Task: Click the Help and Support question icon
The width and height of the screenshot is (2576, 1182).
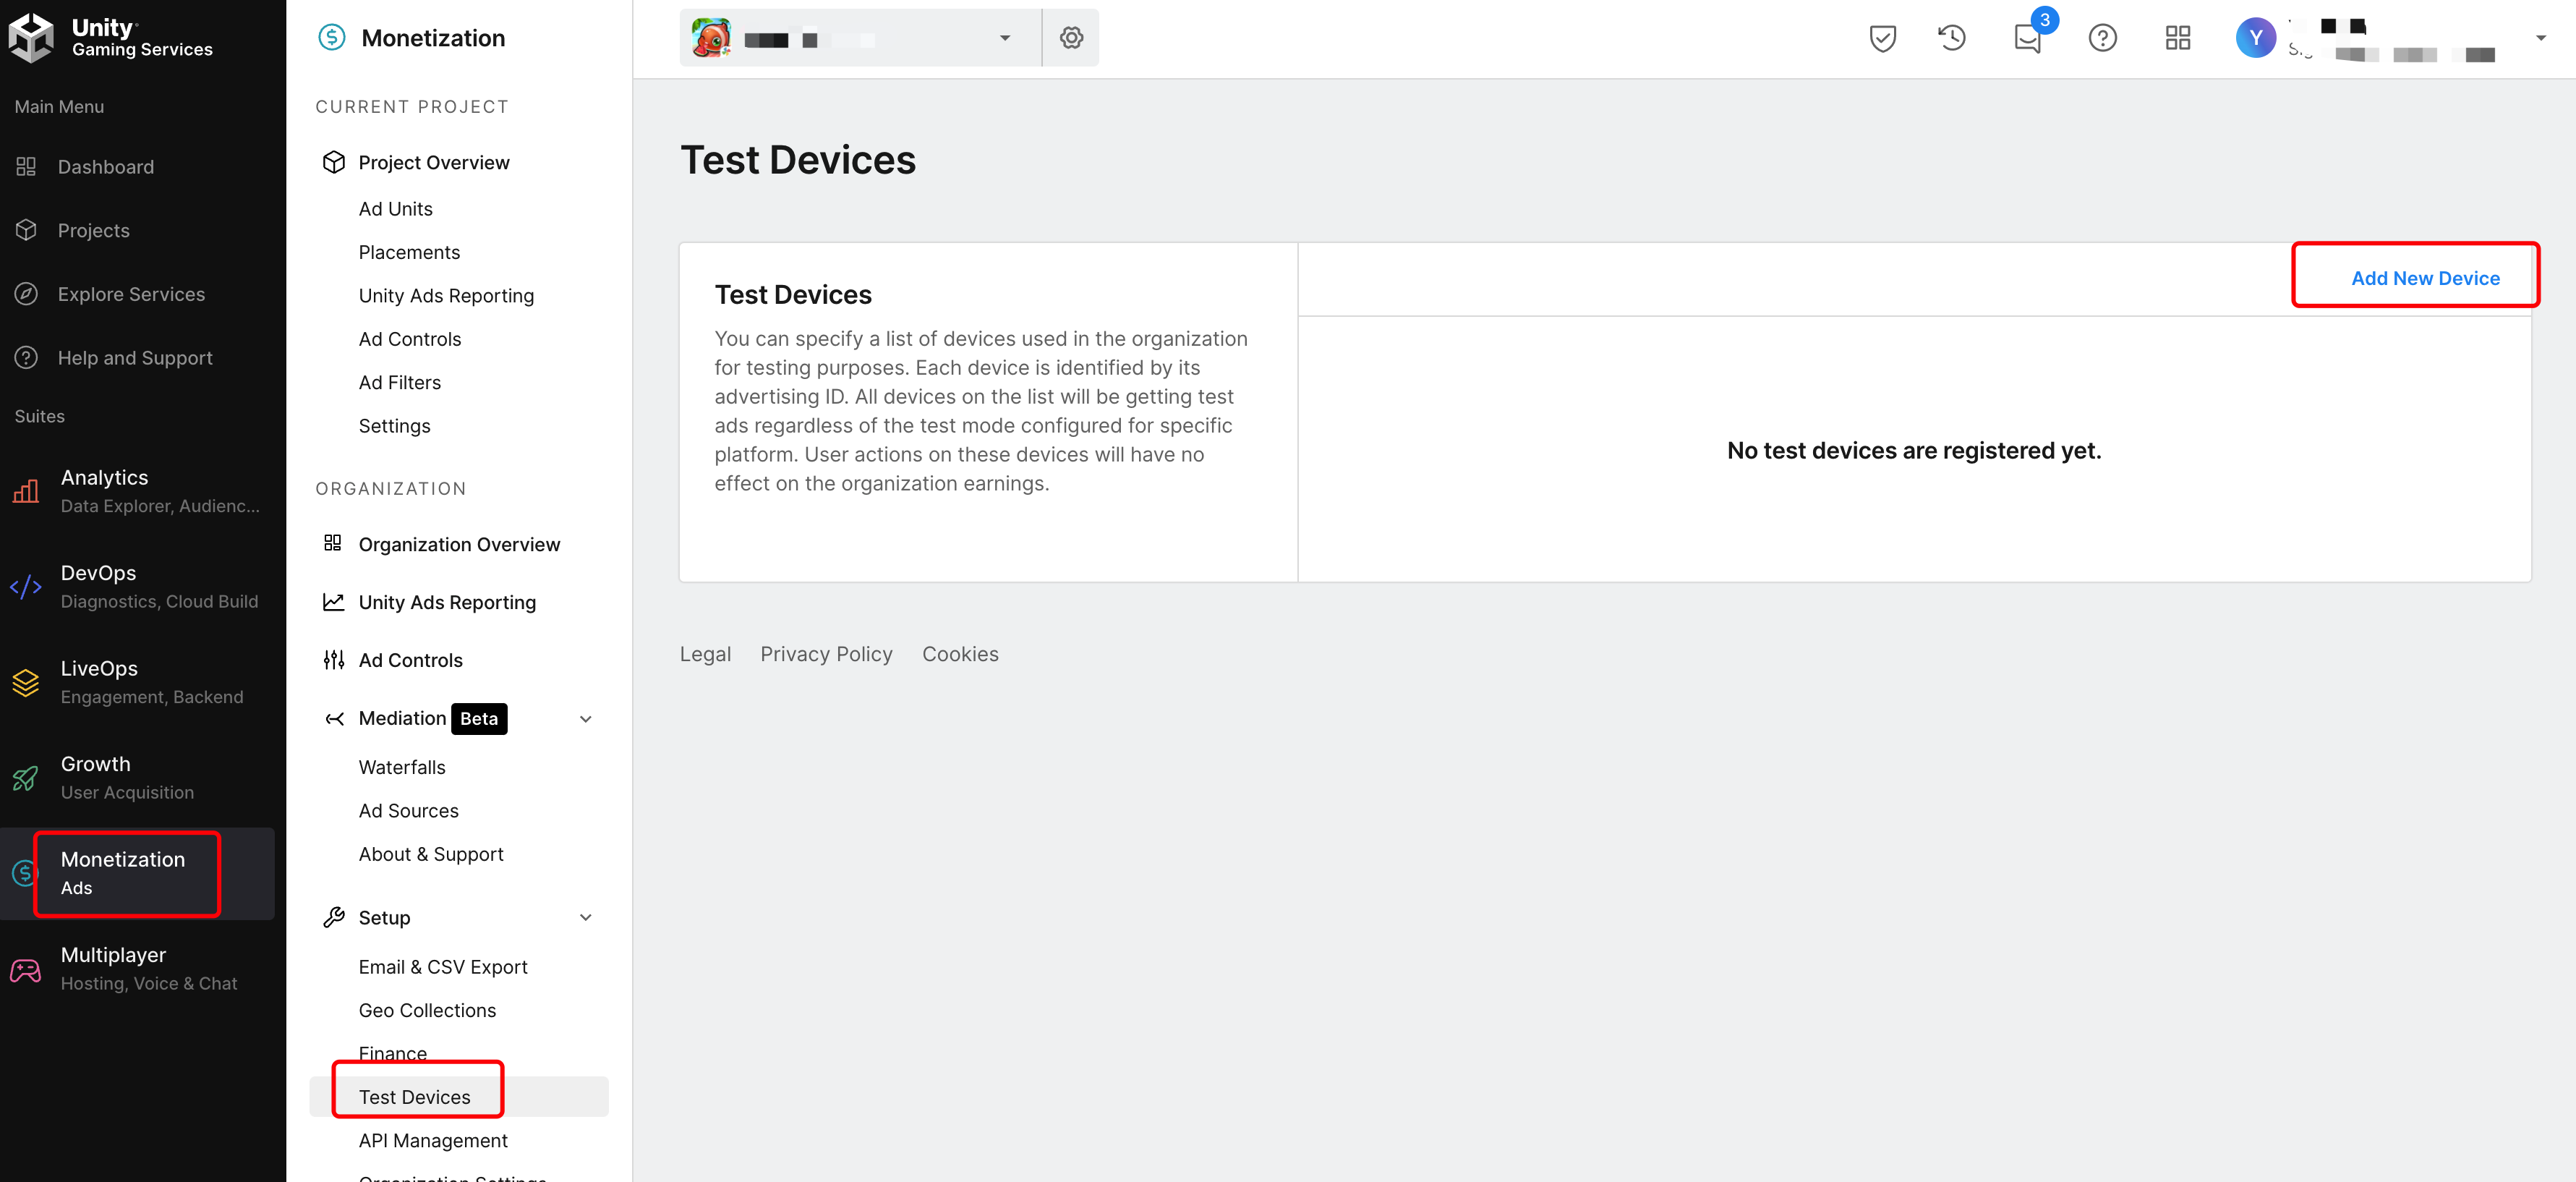Action: coord(26,357)
